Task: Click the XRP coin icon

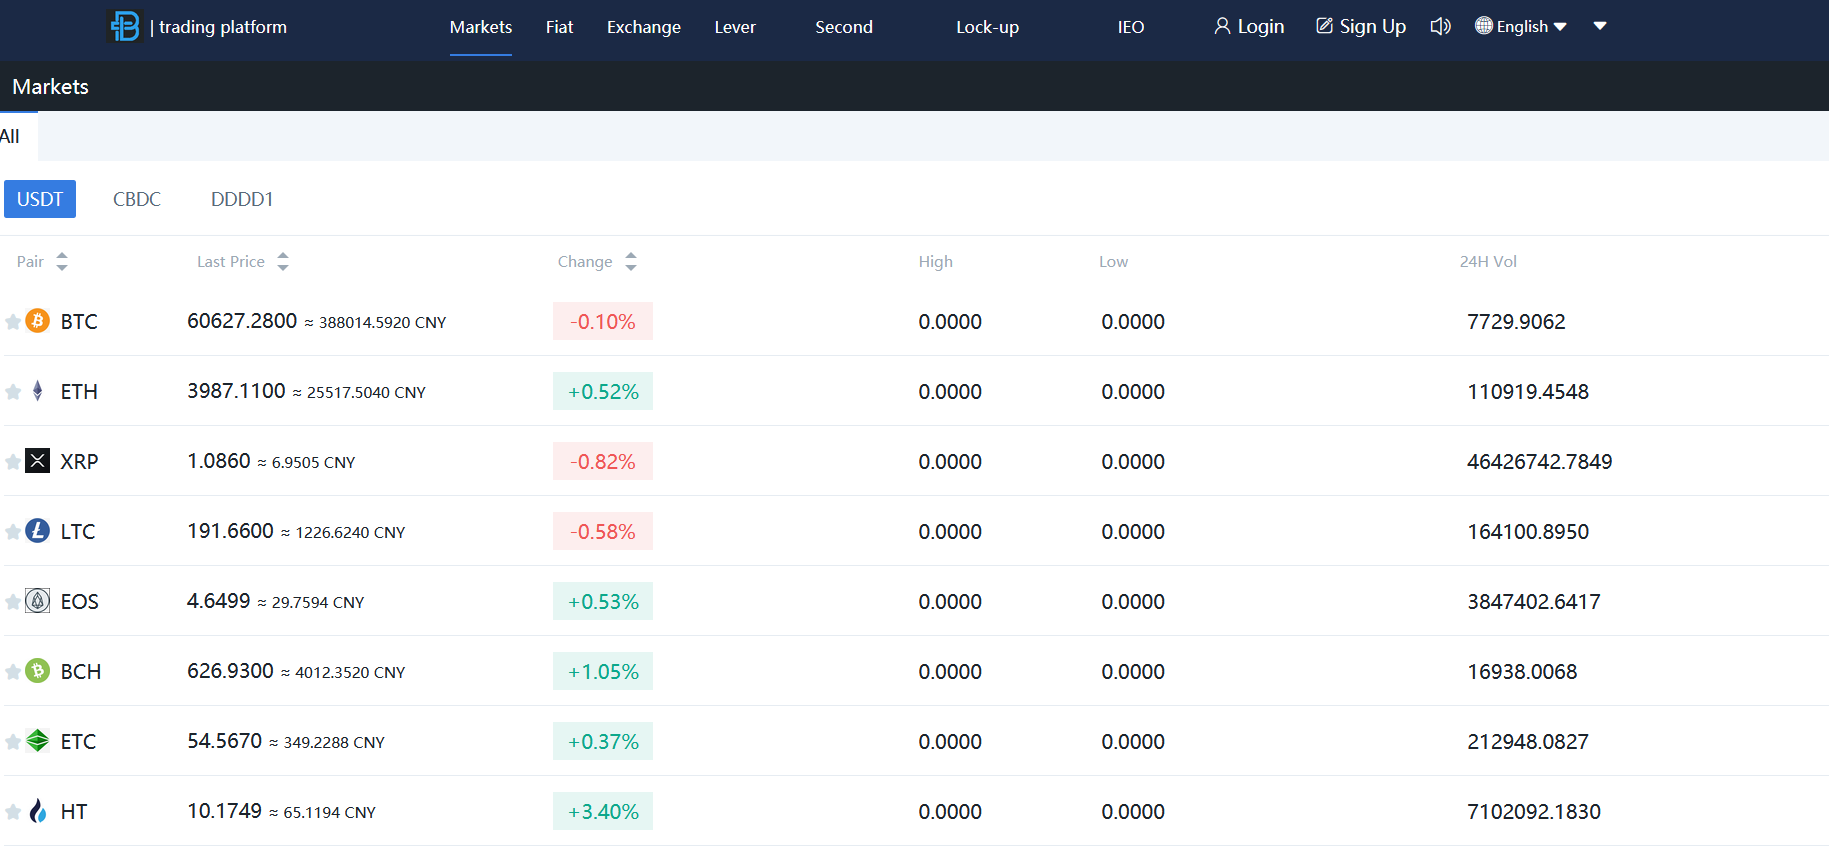Action: [38, 461]
